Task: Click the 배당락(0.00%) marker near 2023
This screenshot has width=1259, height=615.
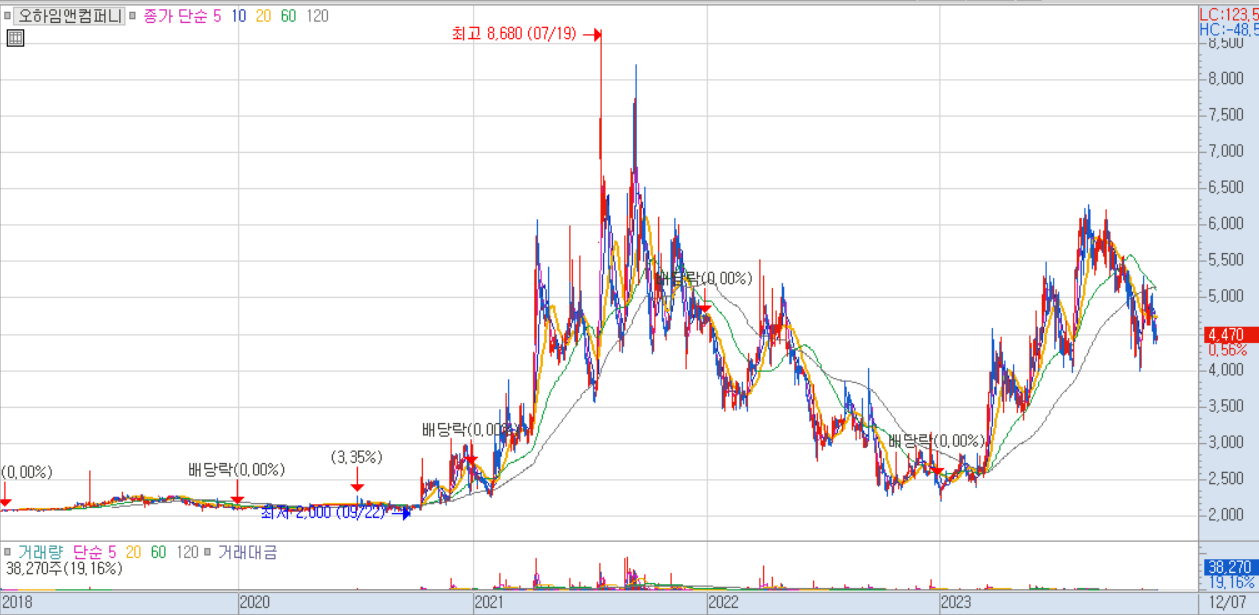Action: [x=936, y=440]
